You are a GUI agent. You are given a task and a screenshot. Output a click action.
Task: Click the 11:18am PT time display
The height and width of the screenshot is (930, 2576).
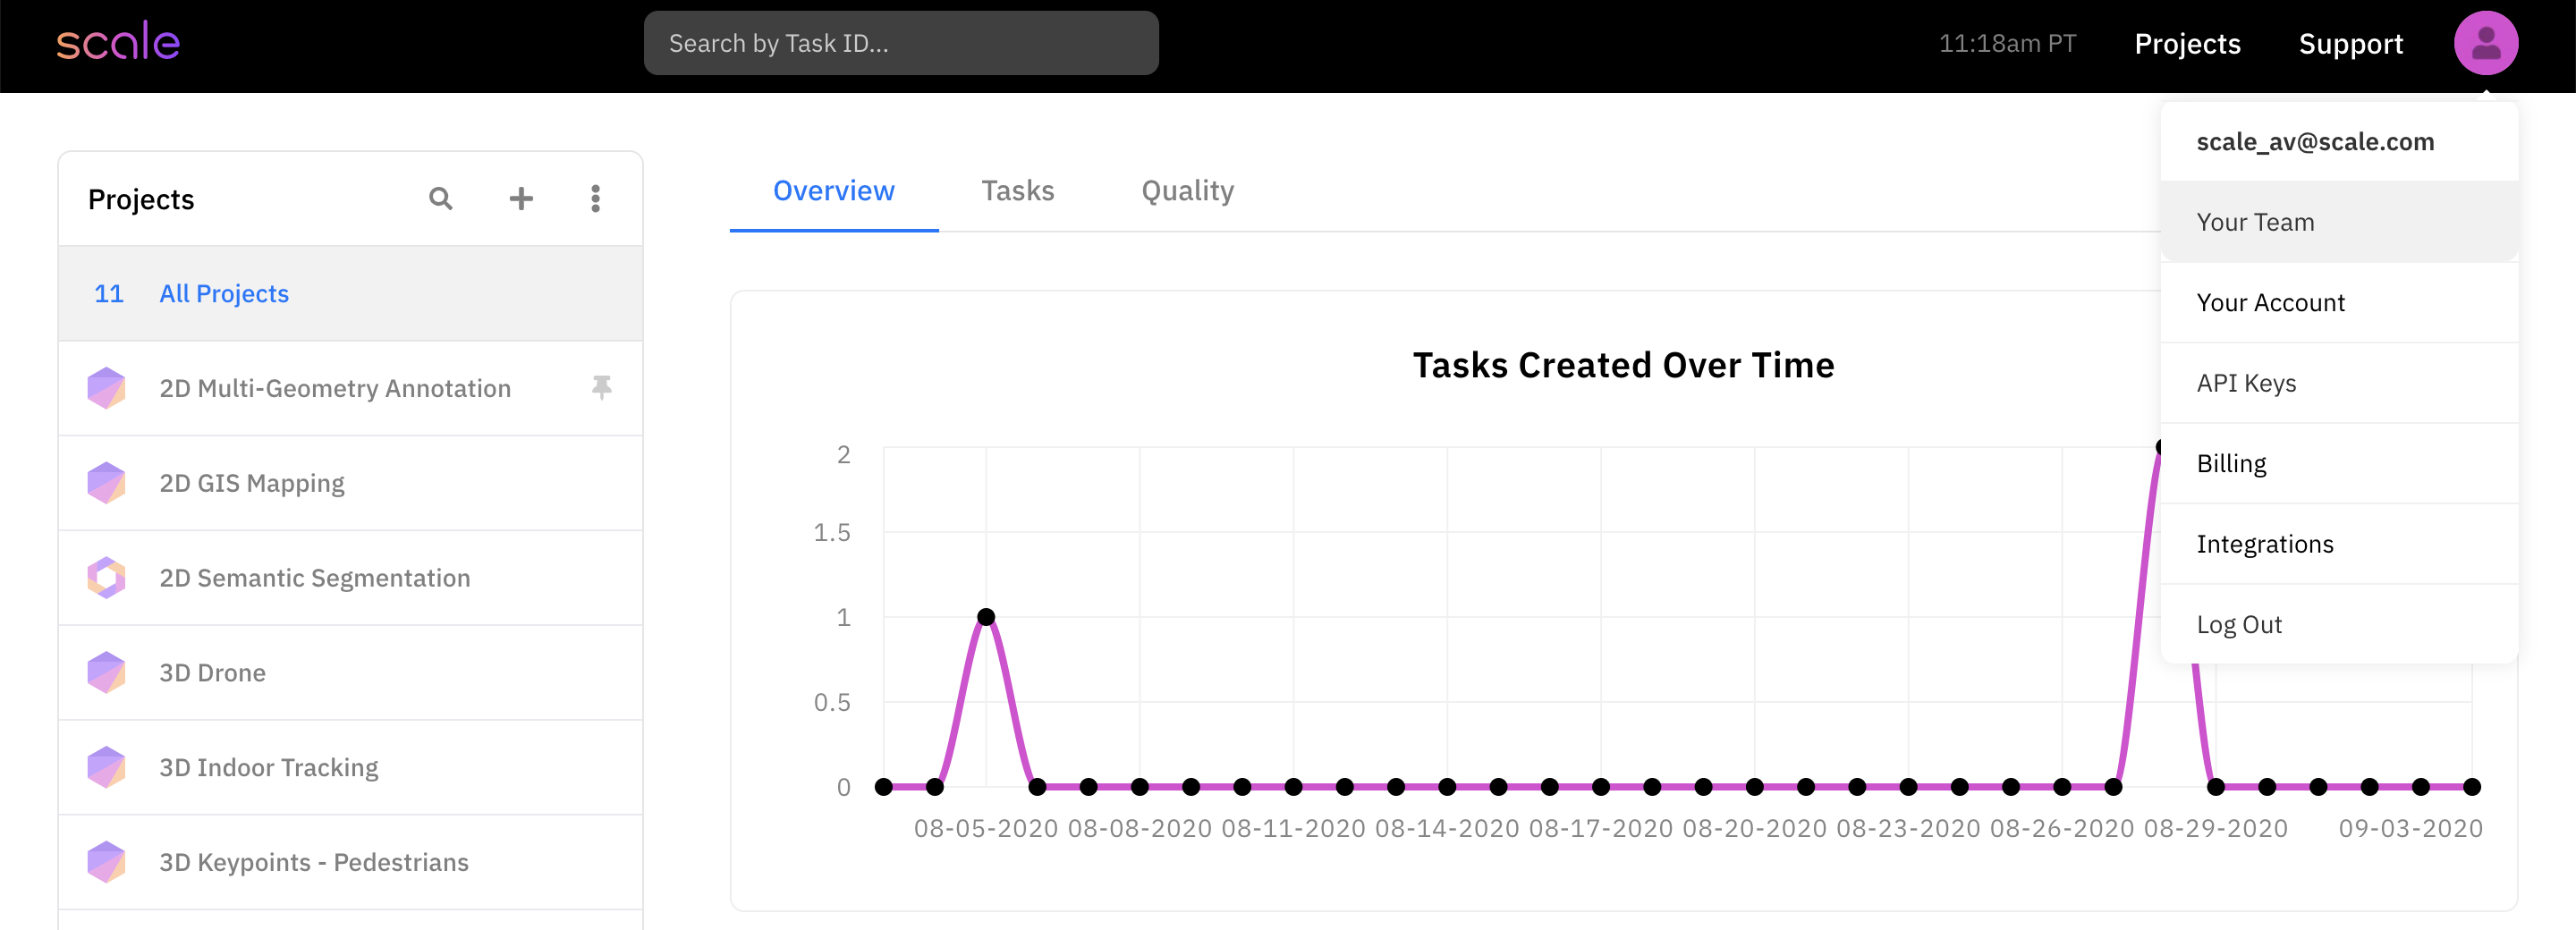(2007, 44)
